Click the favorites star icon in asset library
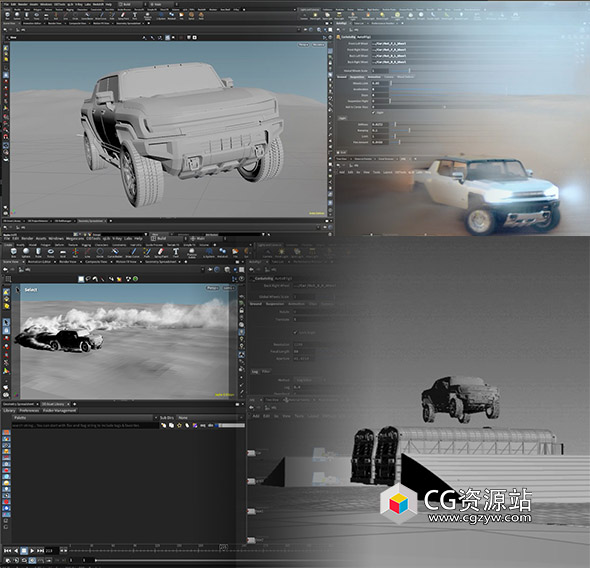This screenshot has width=590, height=568. (179, 425)
